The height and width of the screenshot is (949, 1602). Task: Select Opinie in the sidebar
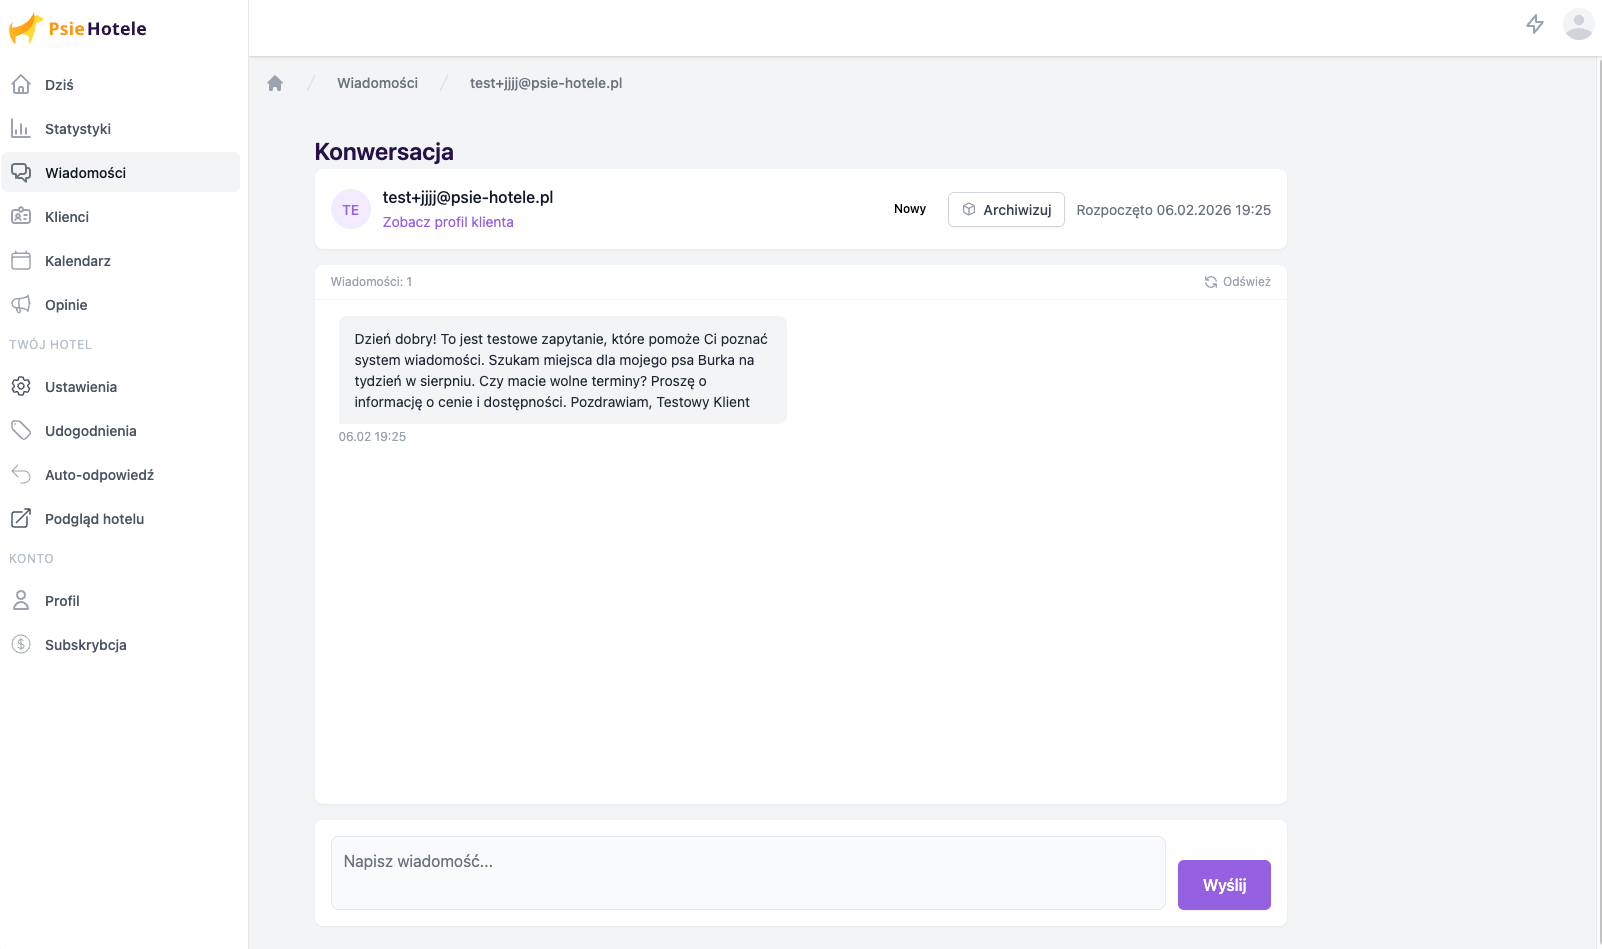pyautogui.click(x=66, y=305)
